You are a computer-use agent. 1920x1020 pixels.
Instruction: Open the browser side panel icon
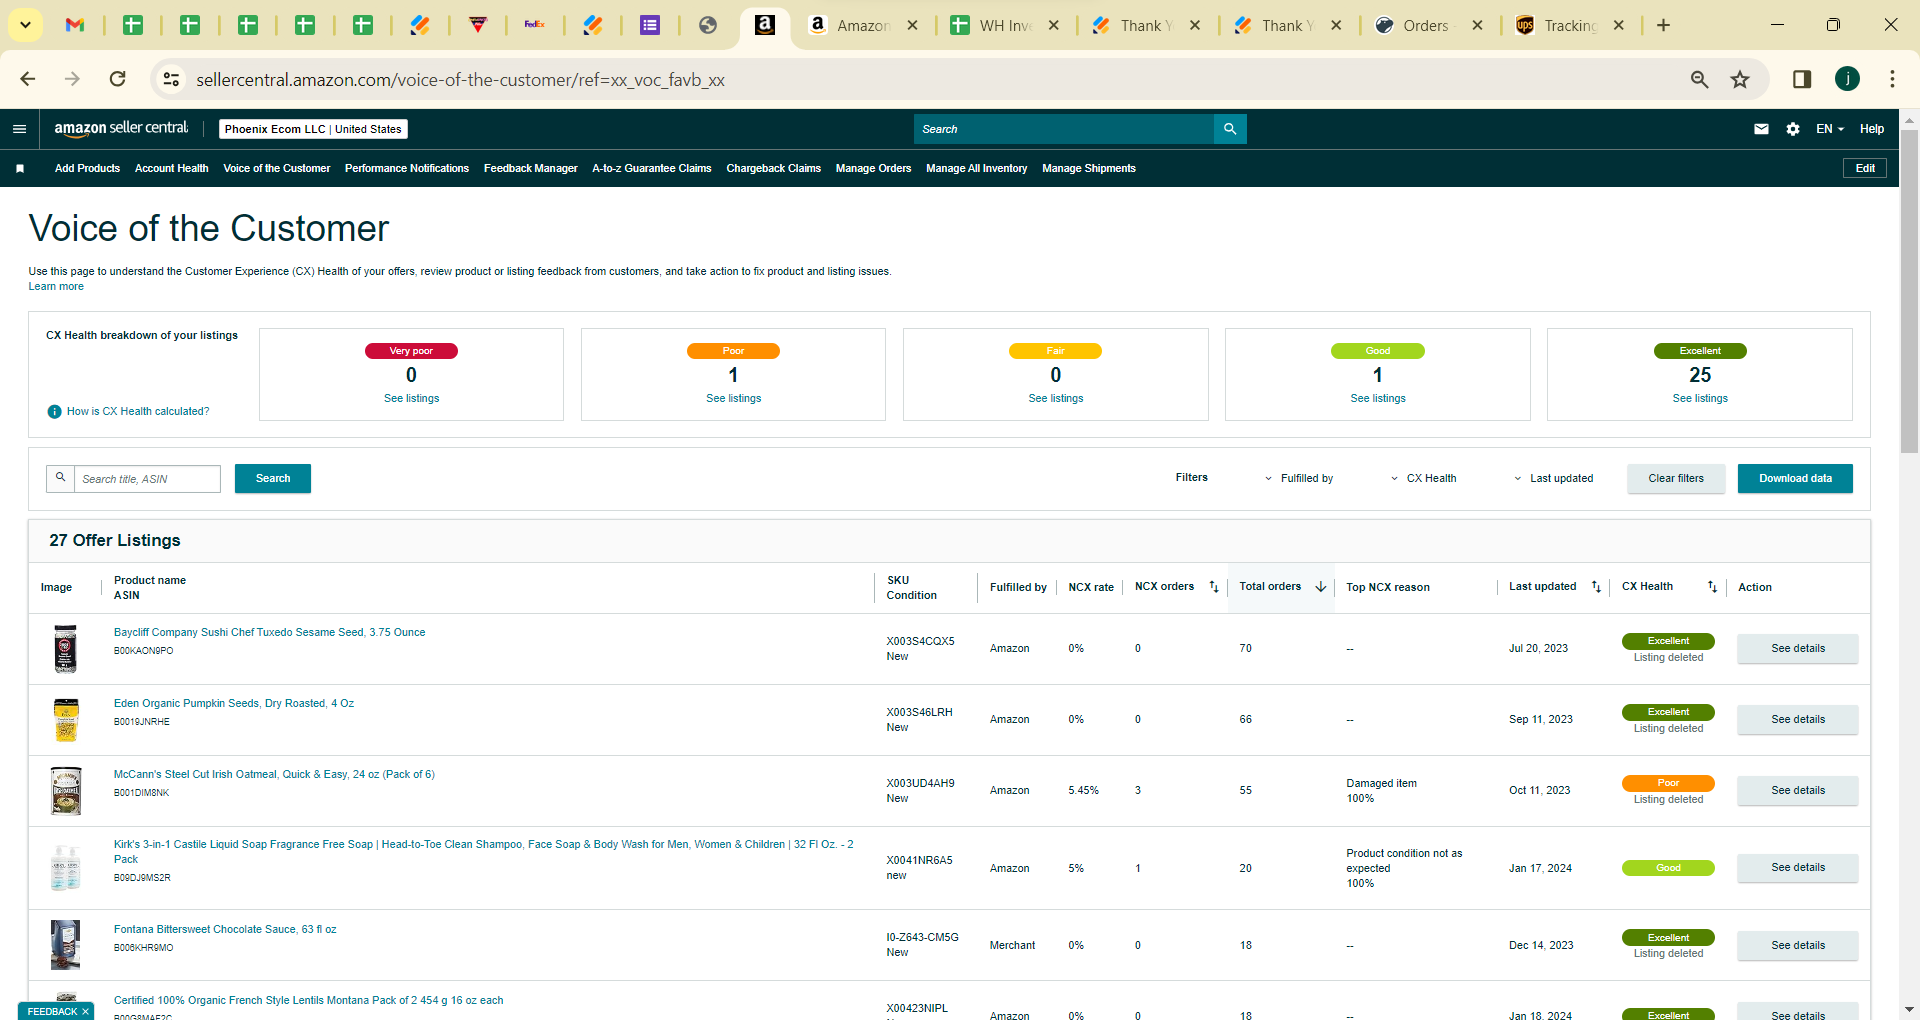[x=1802, y=79]
